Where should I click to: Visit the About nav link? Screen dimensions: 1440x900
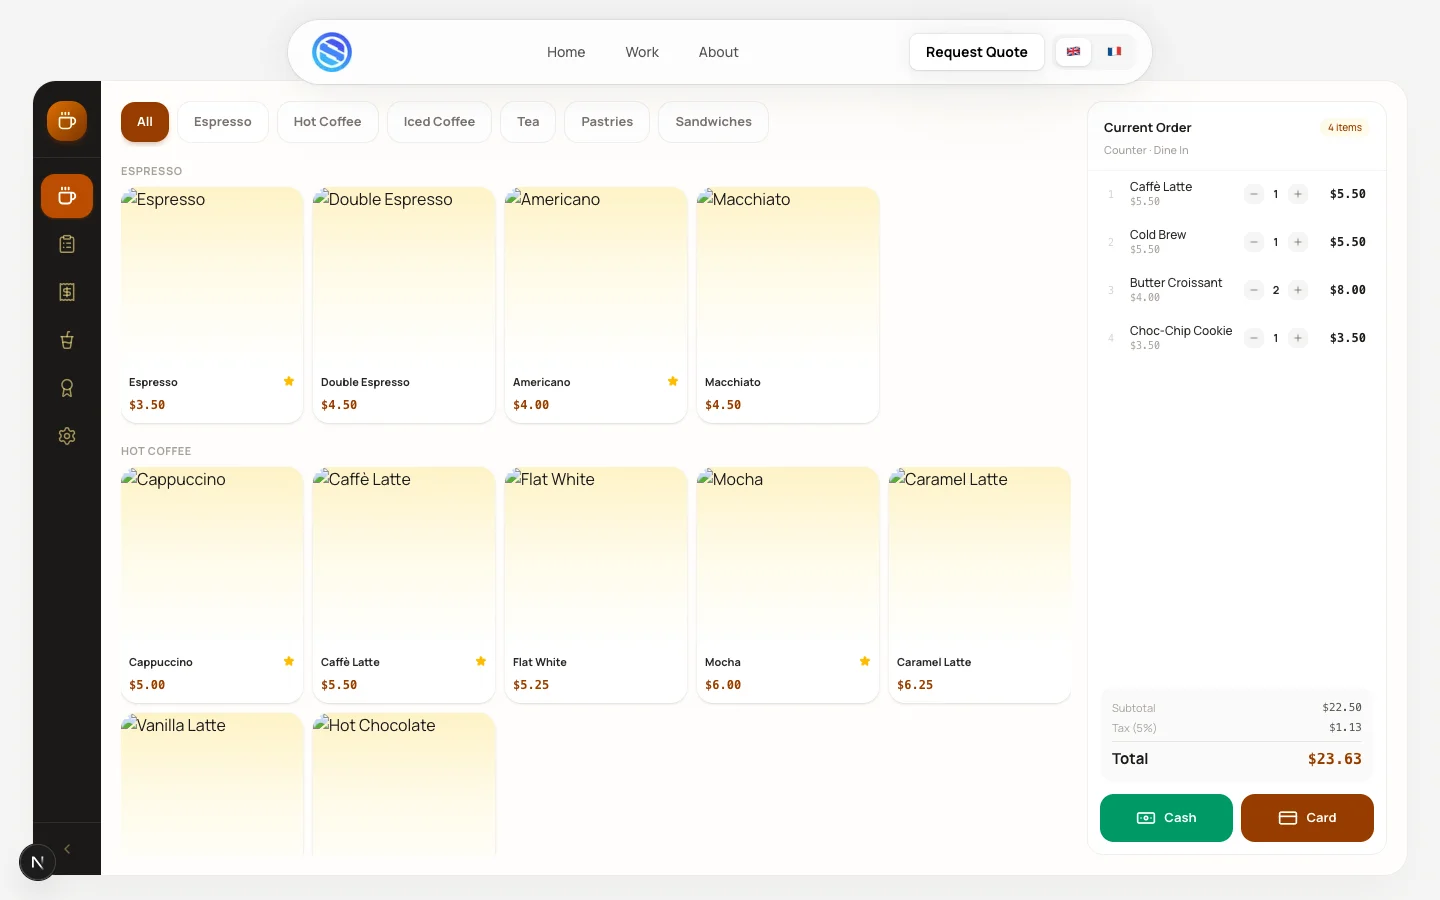click(718, 52)
